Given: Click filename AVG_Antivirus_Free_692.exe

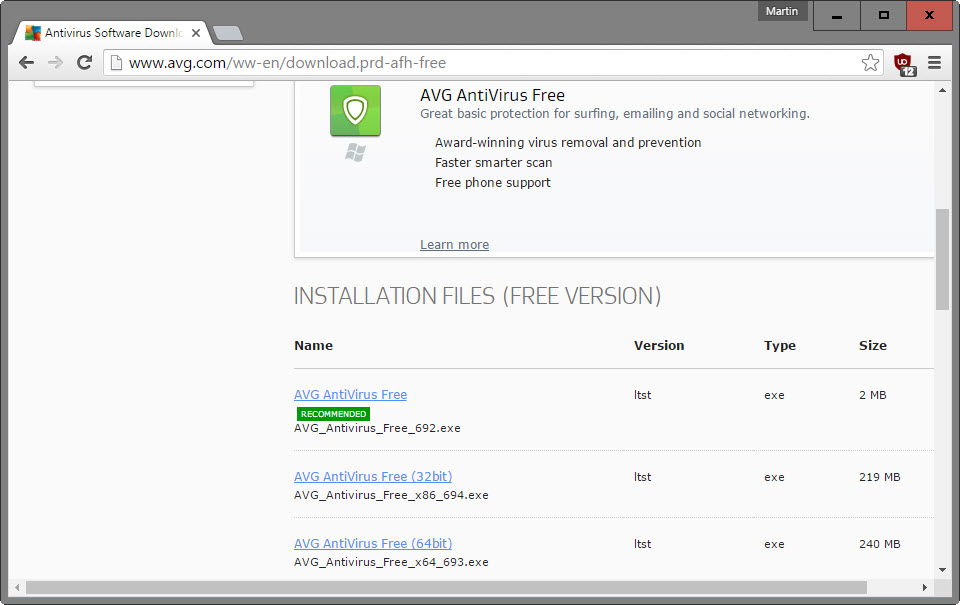Looking at the screenshot, I should pyautogui.click(x=377, y=429).
